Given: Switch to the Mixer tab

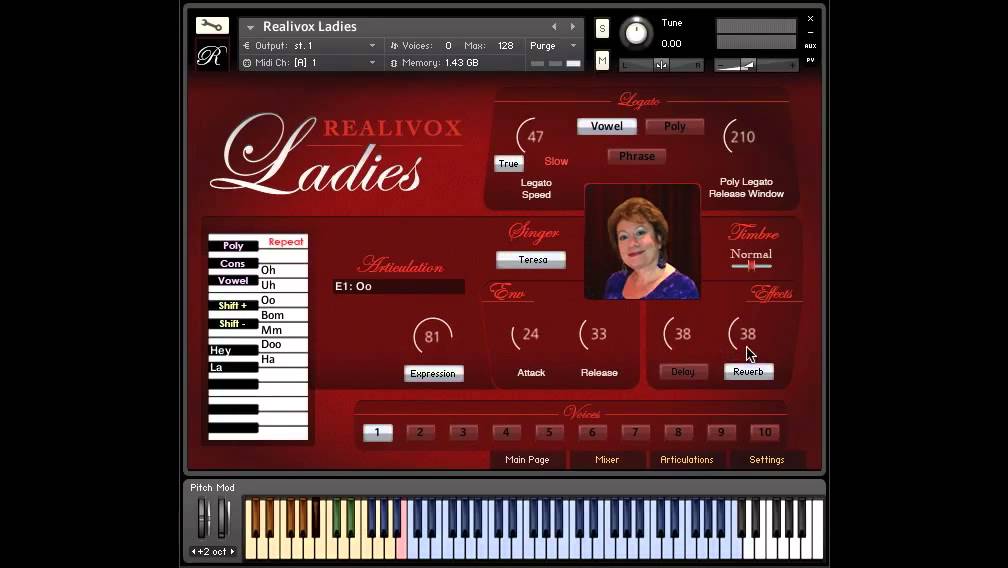Looking at the screenshot, I should (x=607, y=459).
